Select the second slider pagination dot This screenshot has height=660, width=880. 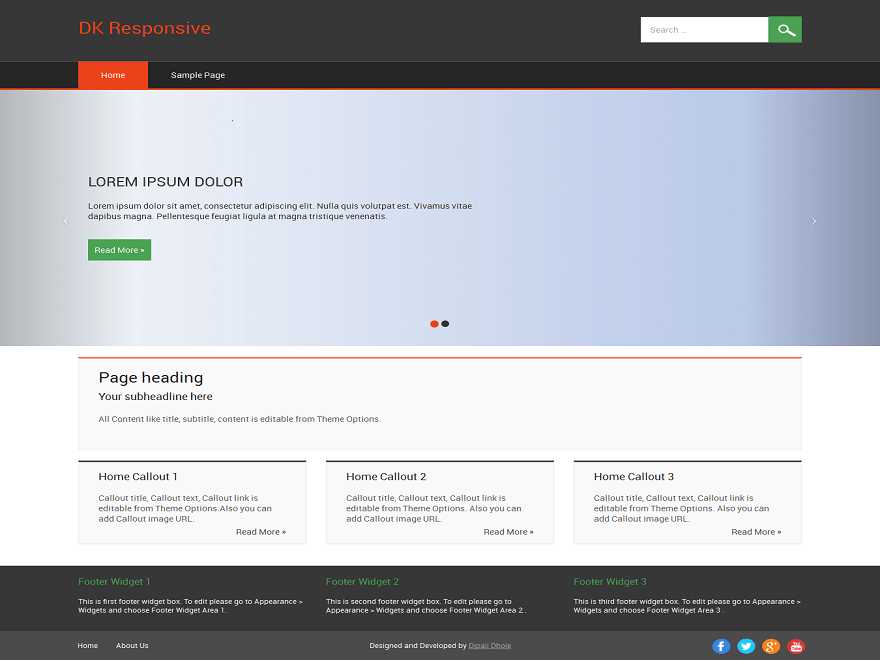(x=445, y=323)
